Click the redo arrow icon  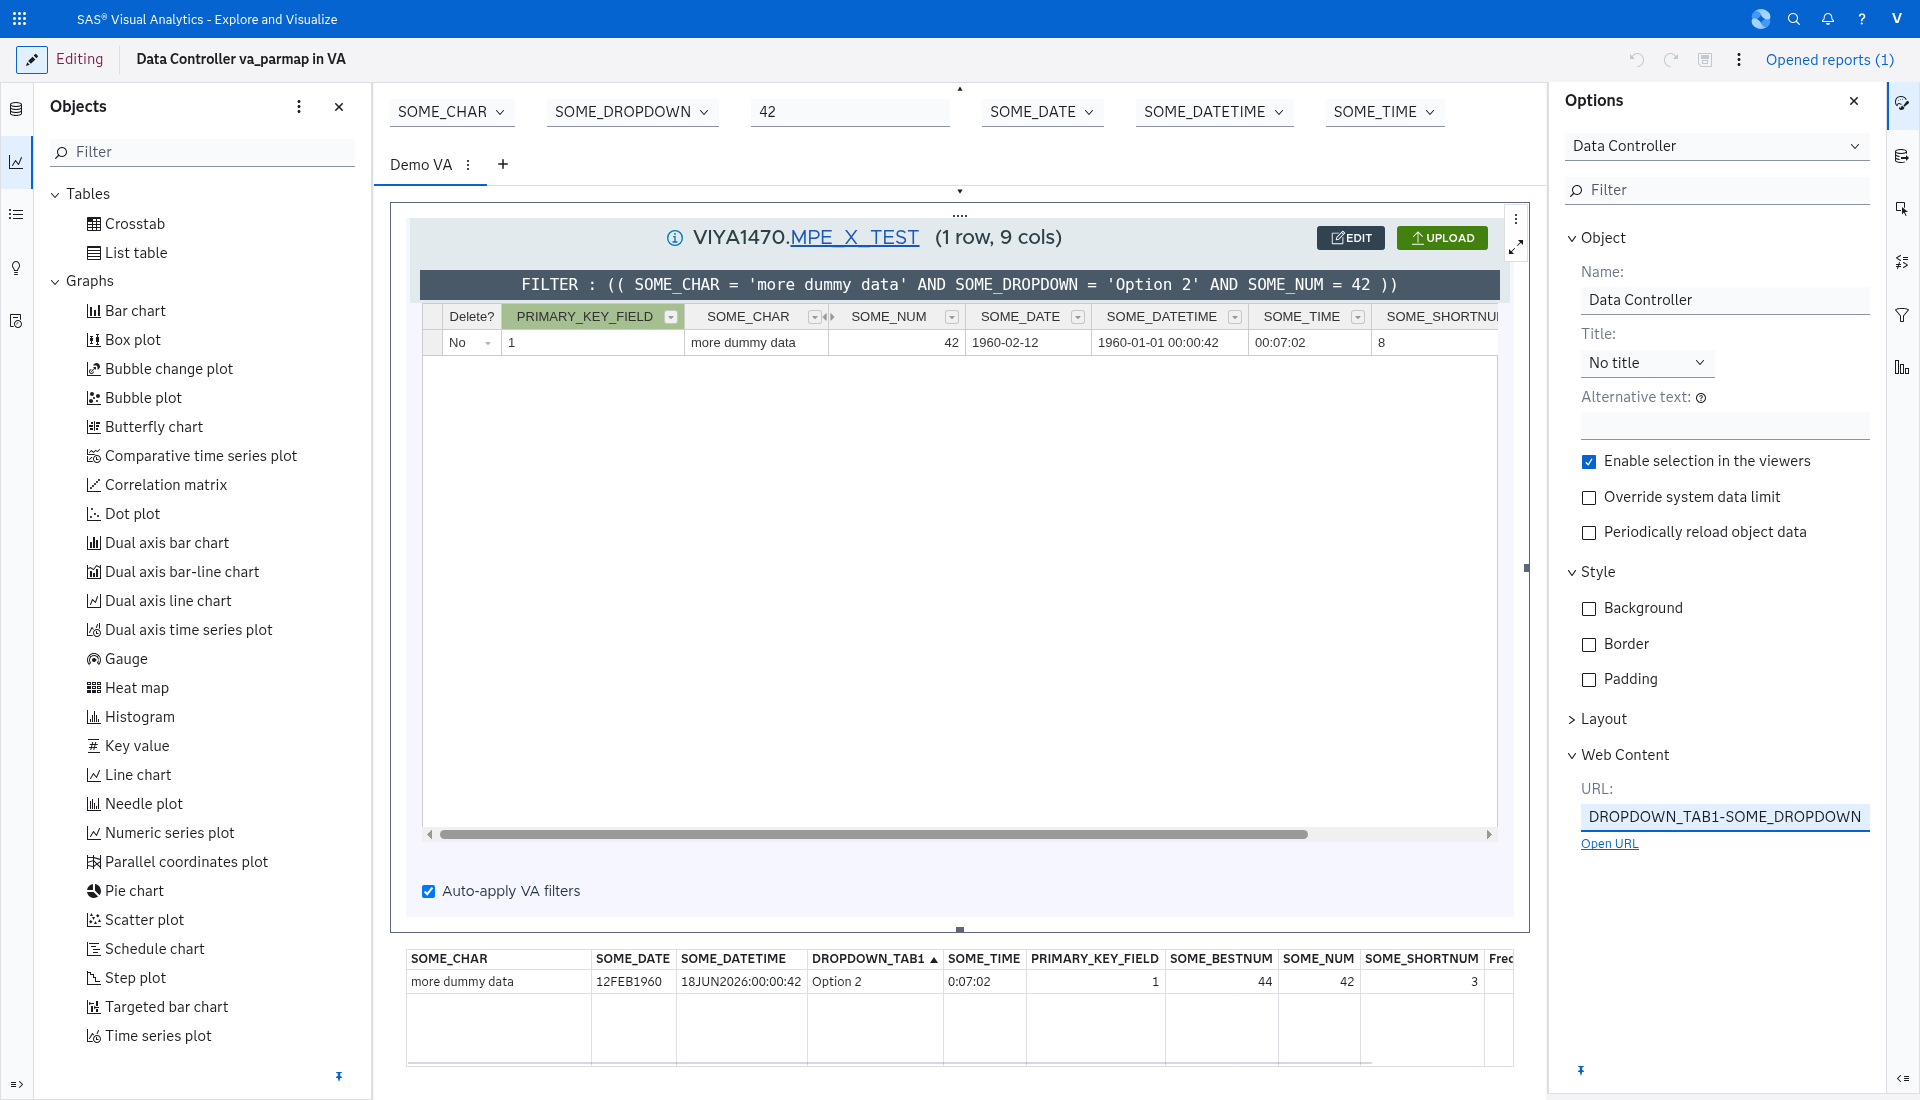[x=1671, y=60]
